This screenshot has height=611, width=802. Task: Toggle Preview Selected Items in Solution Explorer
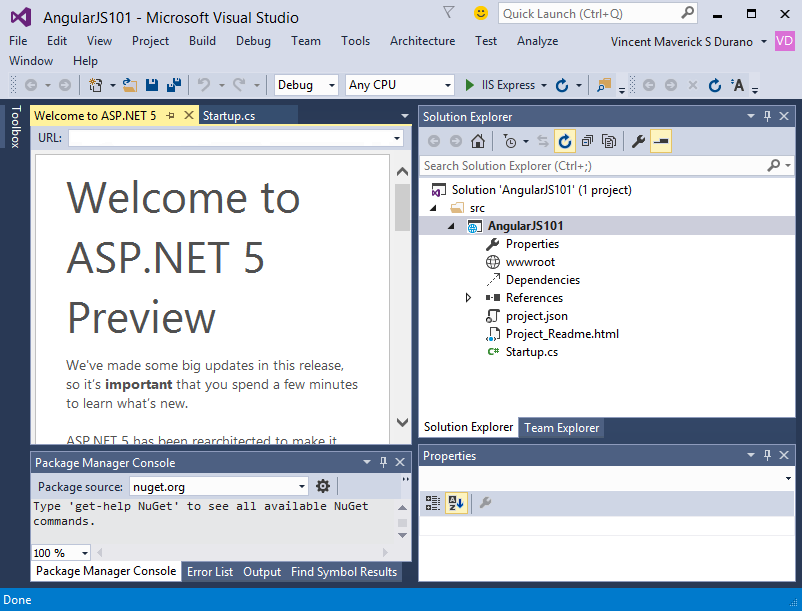[x=661, y=141]
